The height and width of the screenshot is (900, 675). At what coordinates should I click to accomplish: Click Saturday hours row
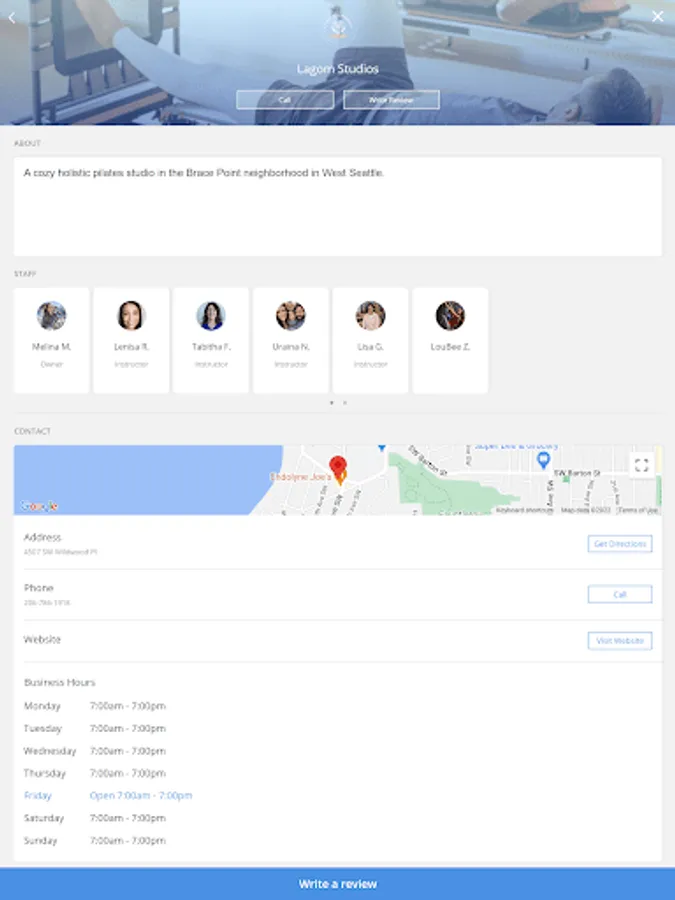[x=95, y=818]
